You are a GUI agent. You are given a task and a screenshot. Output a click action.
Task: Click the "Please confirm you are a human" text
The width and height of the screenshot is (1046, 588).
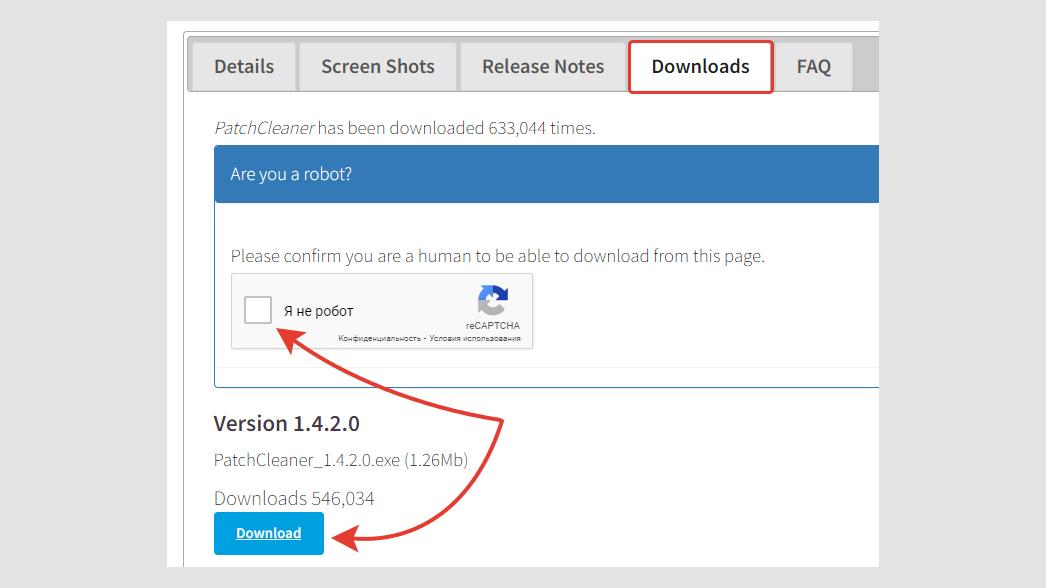click(498, 256)
